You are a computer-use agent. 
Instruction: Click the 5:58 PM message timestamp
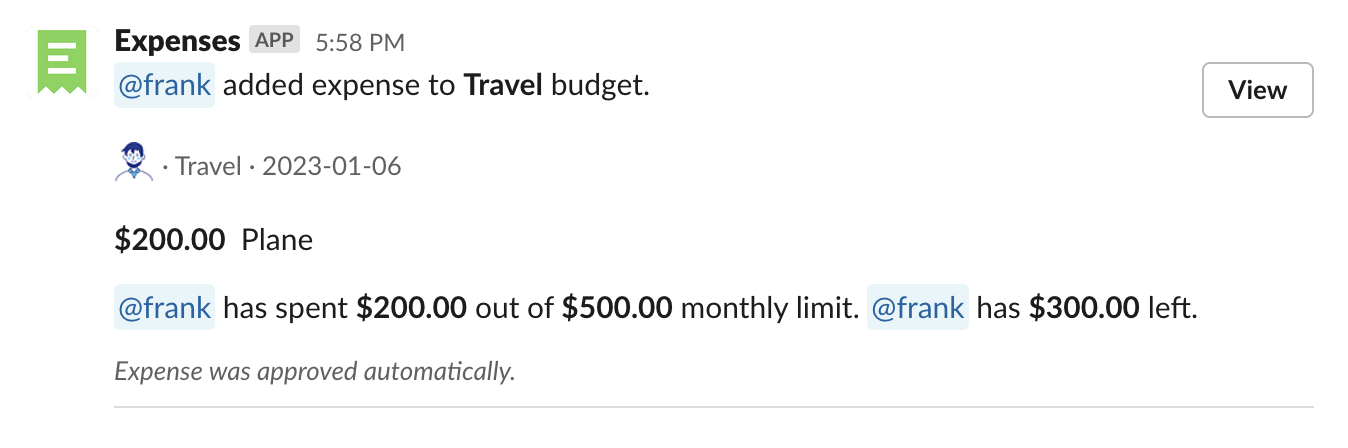point(359,42)
